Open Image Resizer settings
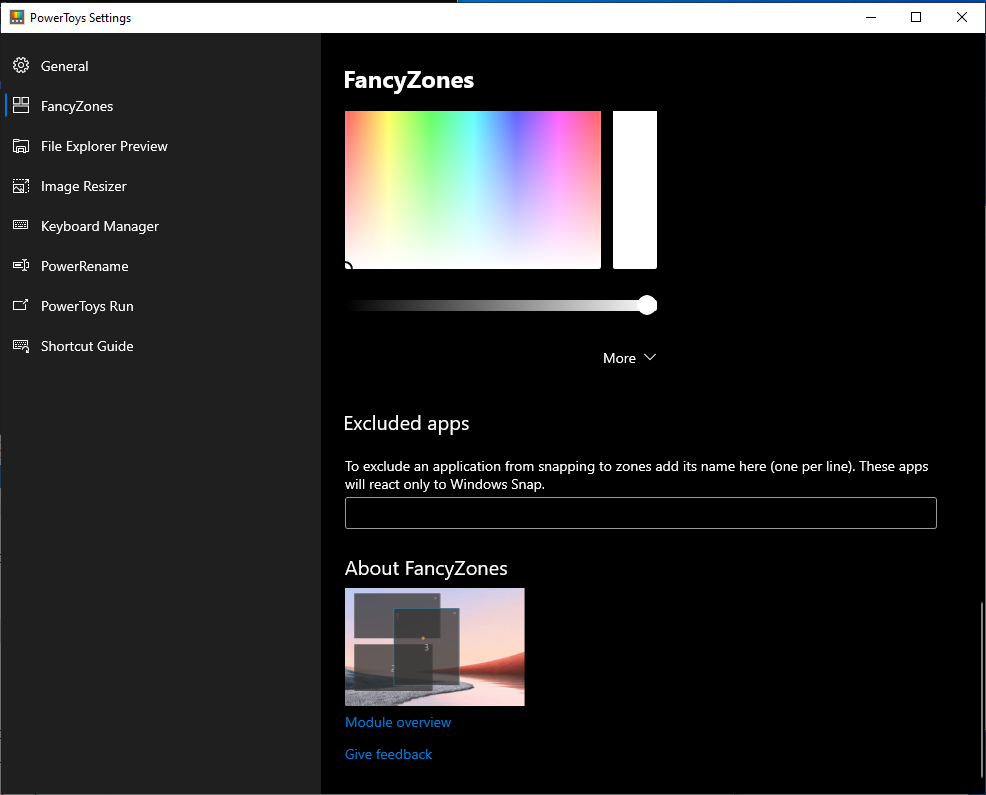The image size is (986, 795). [x=160, y=187]
